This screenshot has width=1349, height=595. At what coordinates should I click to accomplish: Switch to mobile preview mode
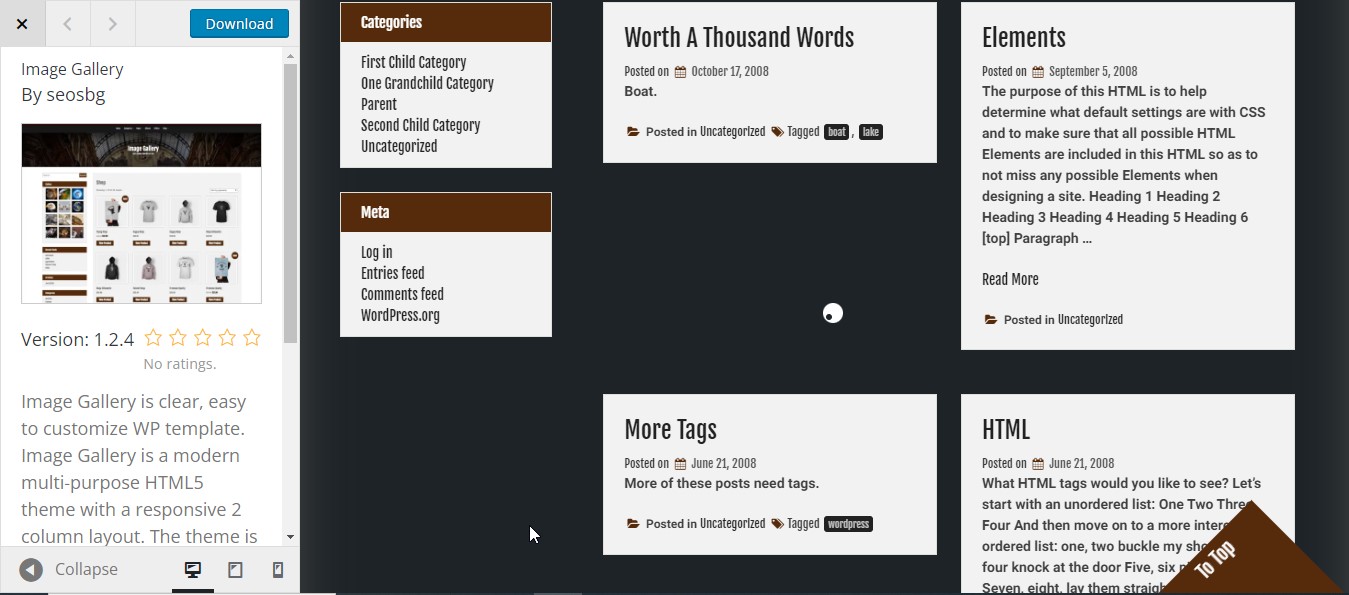click(278, 569)
